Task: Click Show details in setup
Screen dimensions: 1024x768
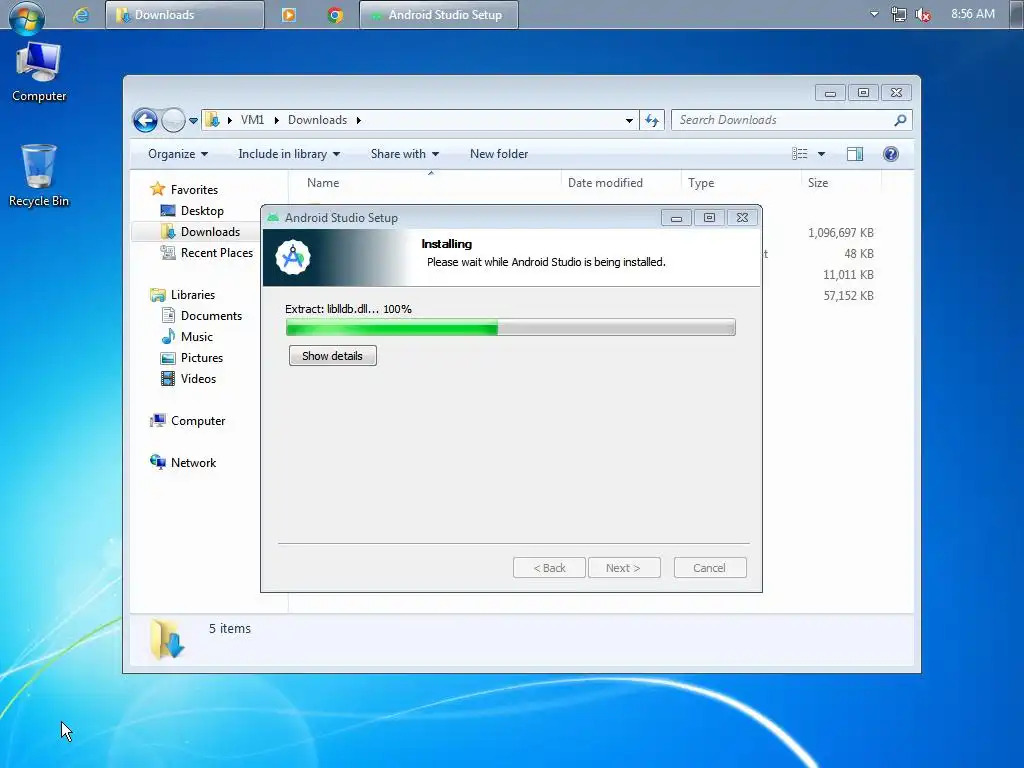Action: pos(332,356)
